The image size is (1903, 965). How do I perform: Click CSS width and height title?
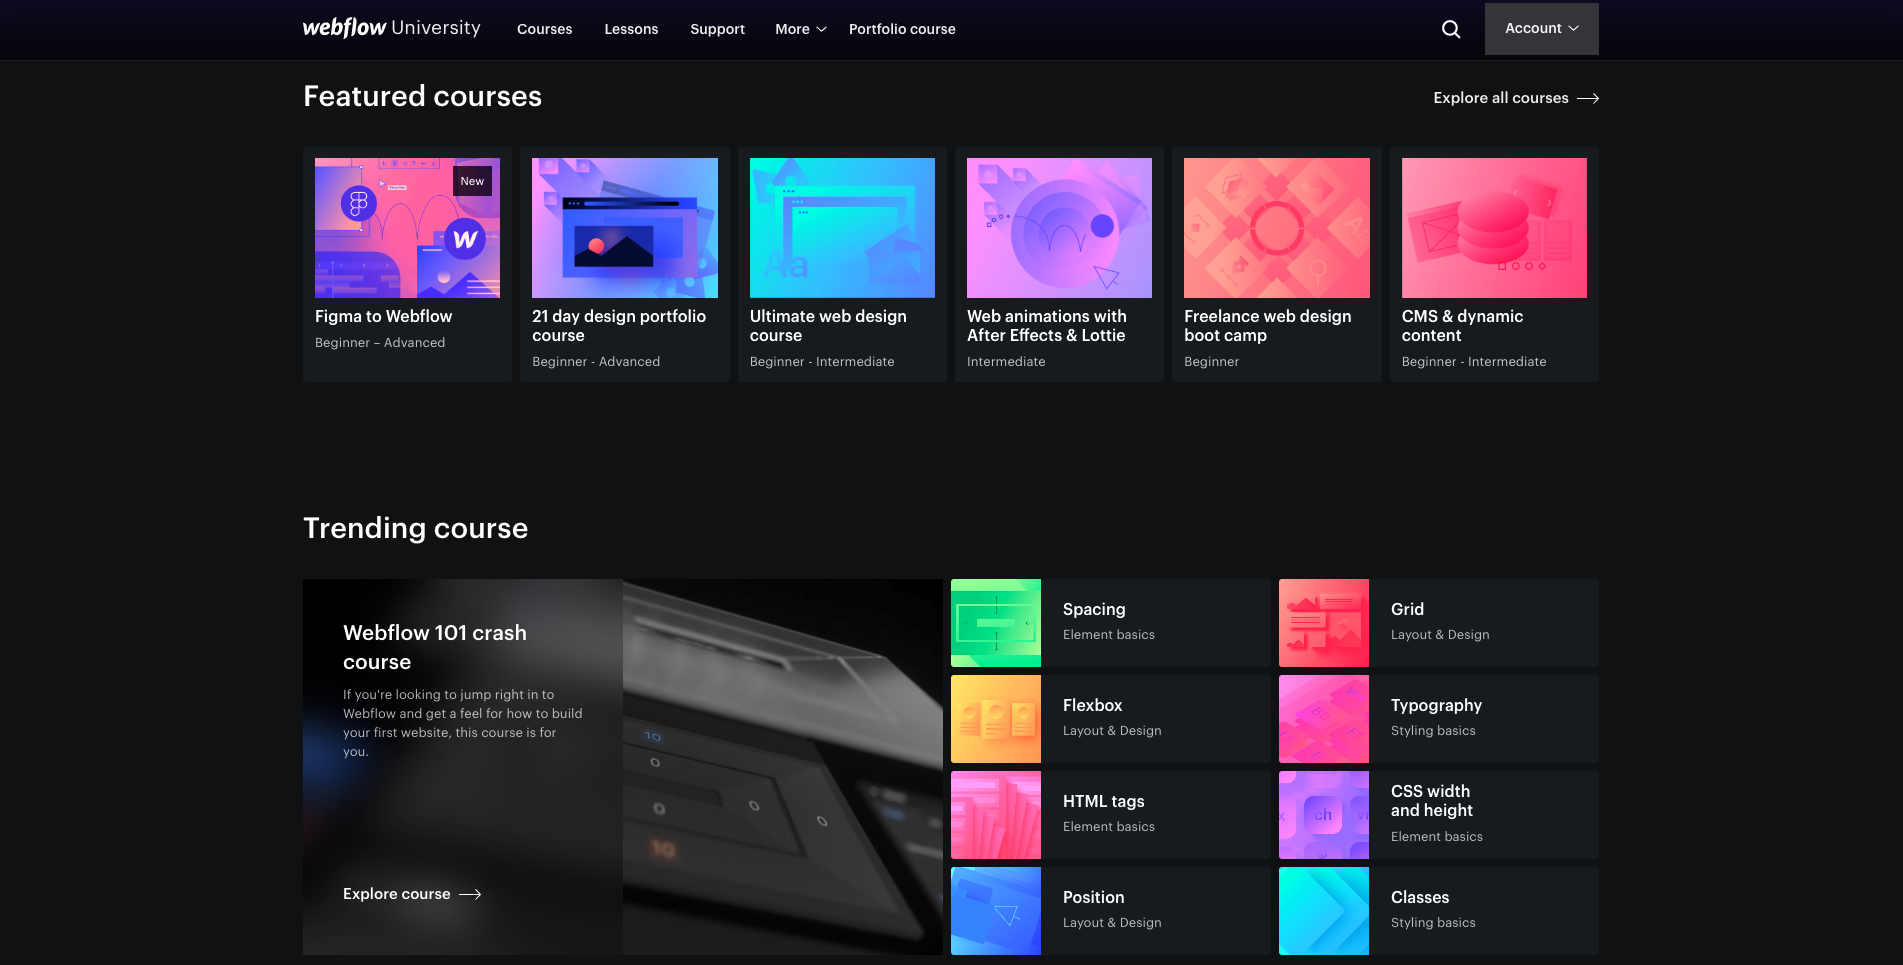(x=1432, y=801)
